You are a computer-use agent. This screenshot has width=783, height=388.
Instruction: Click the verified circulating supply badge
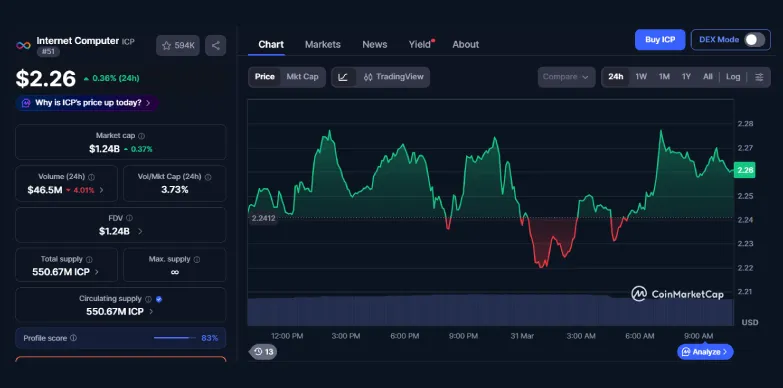click(159, 299)
